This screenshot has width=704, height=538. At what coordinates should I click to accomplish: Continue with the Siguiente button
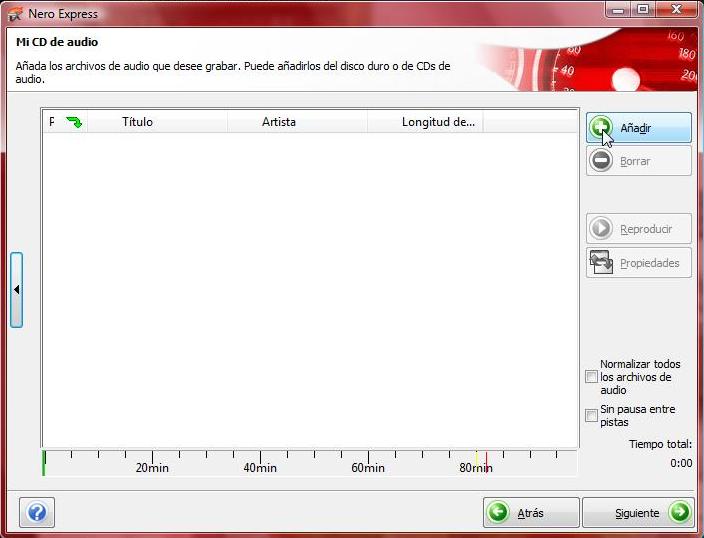638,512
